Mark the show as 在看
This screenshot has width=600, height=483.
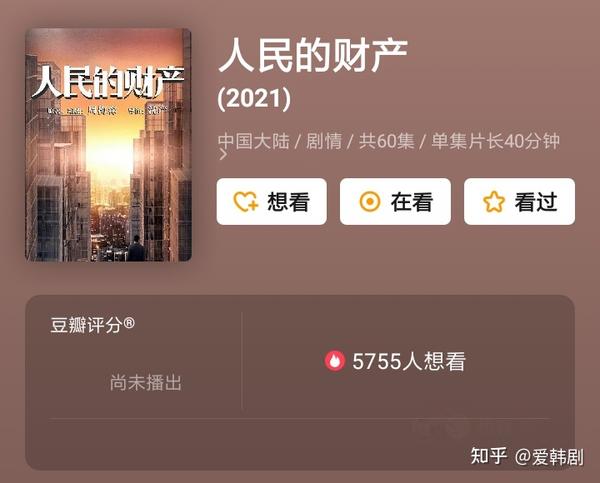tap(395, 201)
